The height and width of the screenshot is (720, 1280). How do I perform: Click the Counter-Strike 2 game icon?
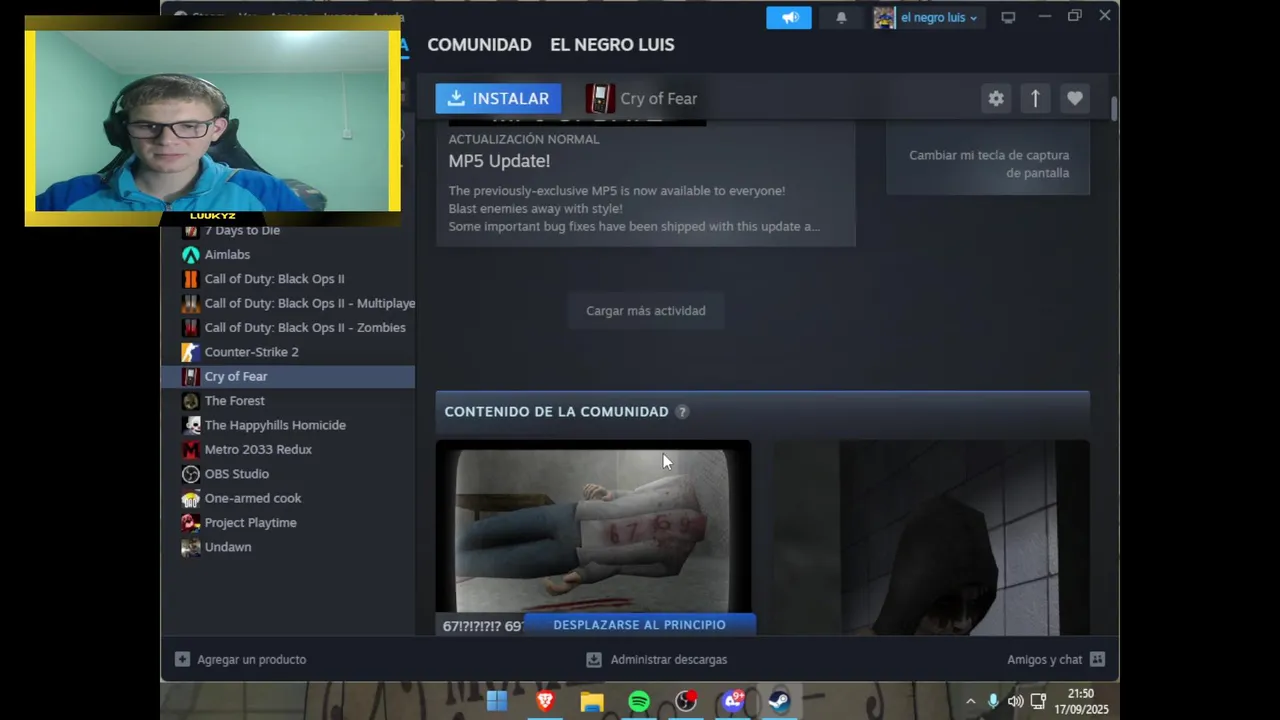coord(190,352)
